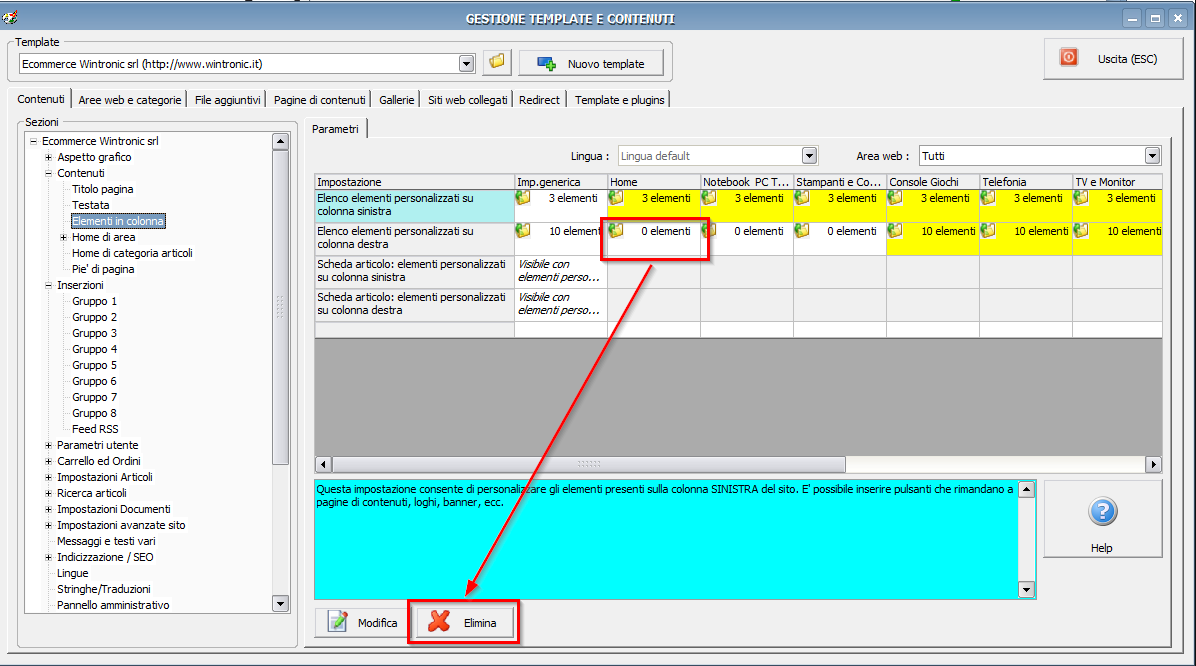Collapse the Ecommerce Wintronic srl tree node

pyautogui.click(x=34, y=141)
